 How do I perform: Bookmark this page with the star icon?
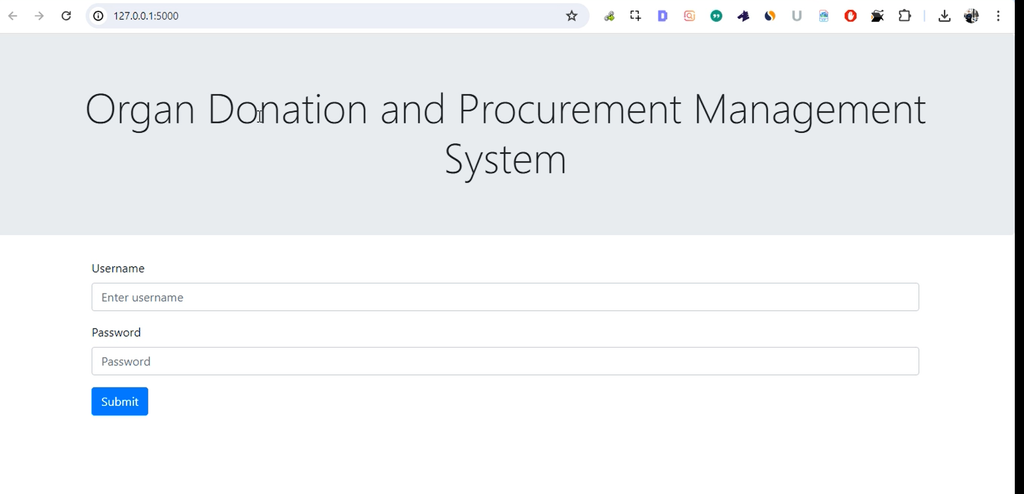coord(571,16)
